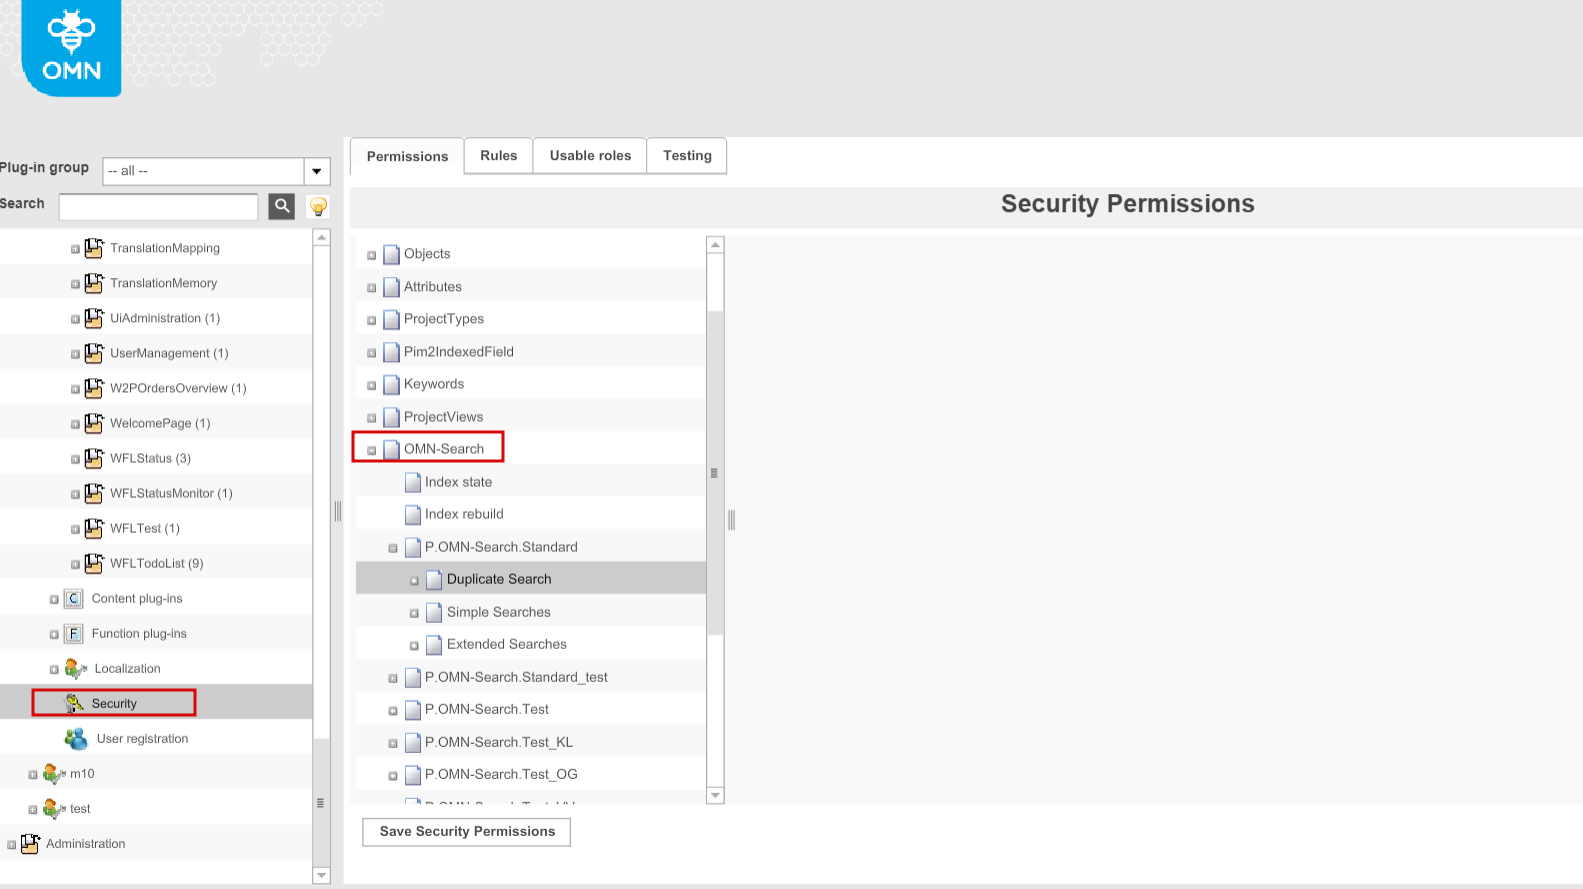Click the plug-in icon beside WFLTodoList
This screenshot has width=1583, height=889.
93,563
